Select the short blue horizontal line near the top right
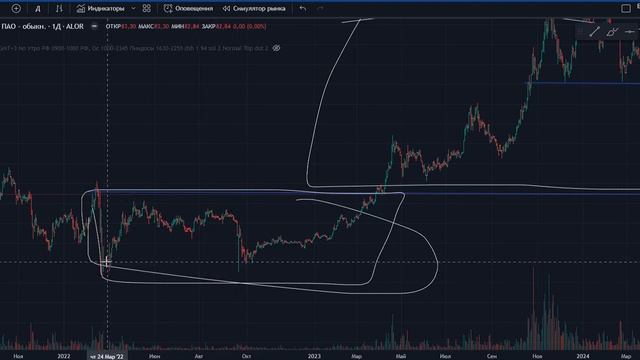 pos(582,83)
